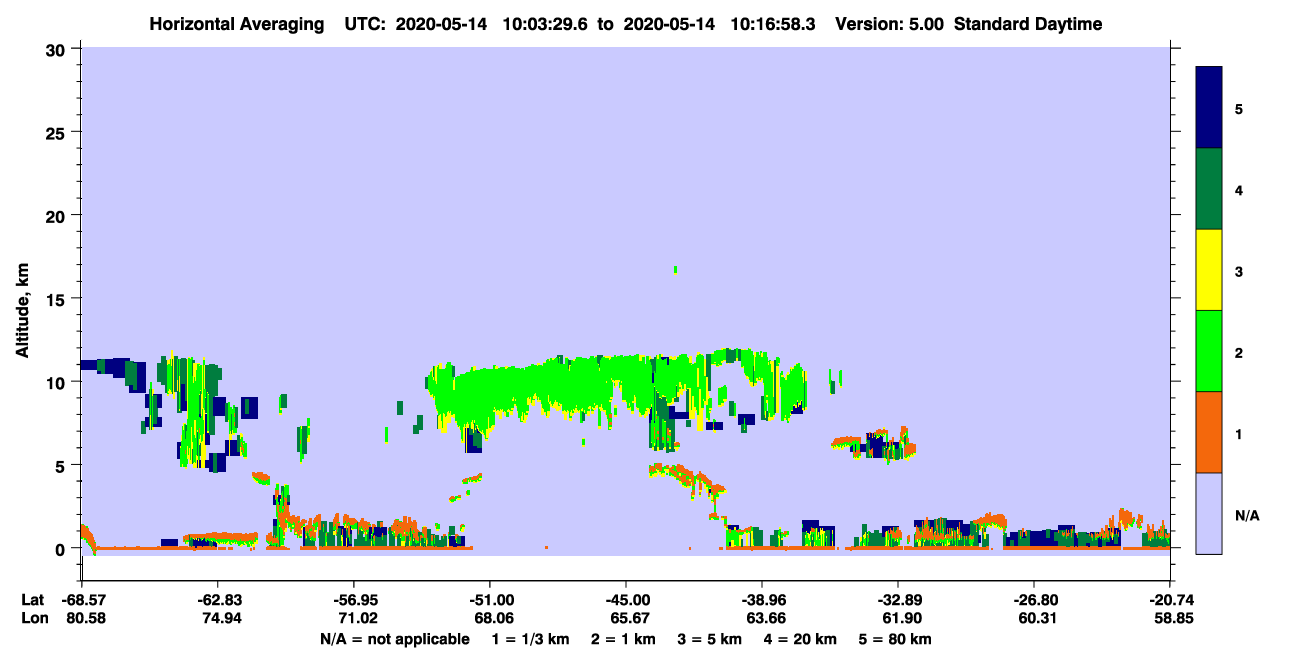
Task: Click the y-axis tick label 25
Action: 58,133
